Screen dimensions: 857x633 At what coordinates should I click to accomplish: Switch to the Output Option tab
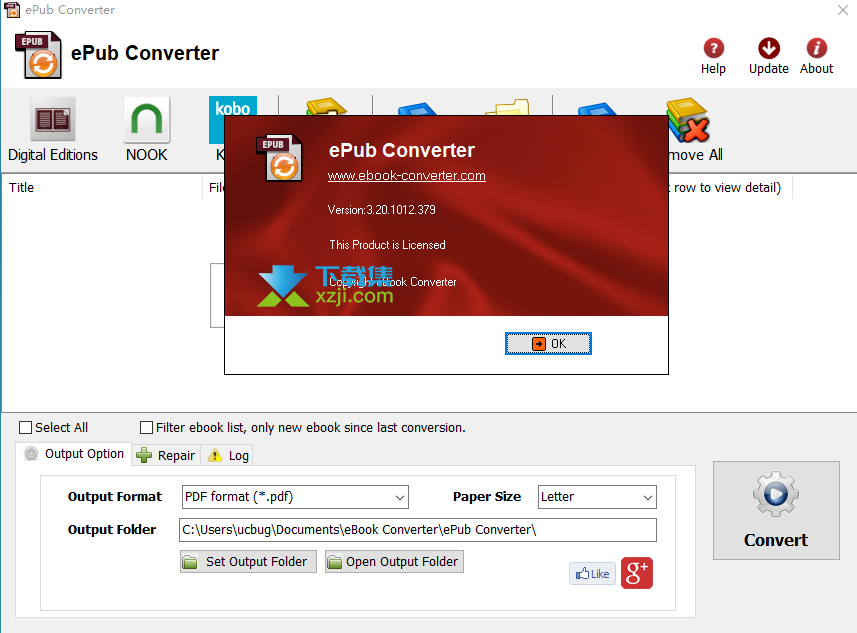coord(74,454)
